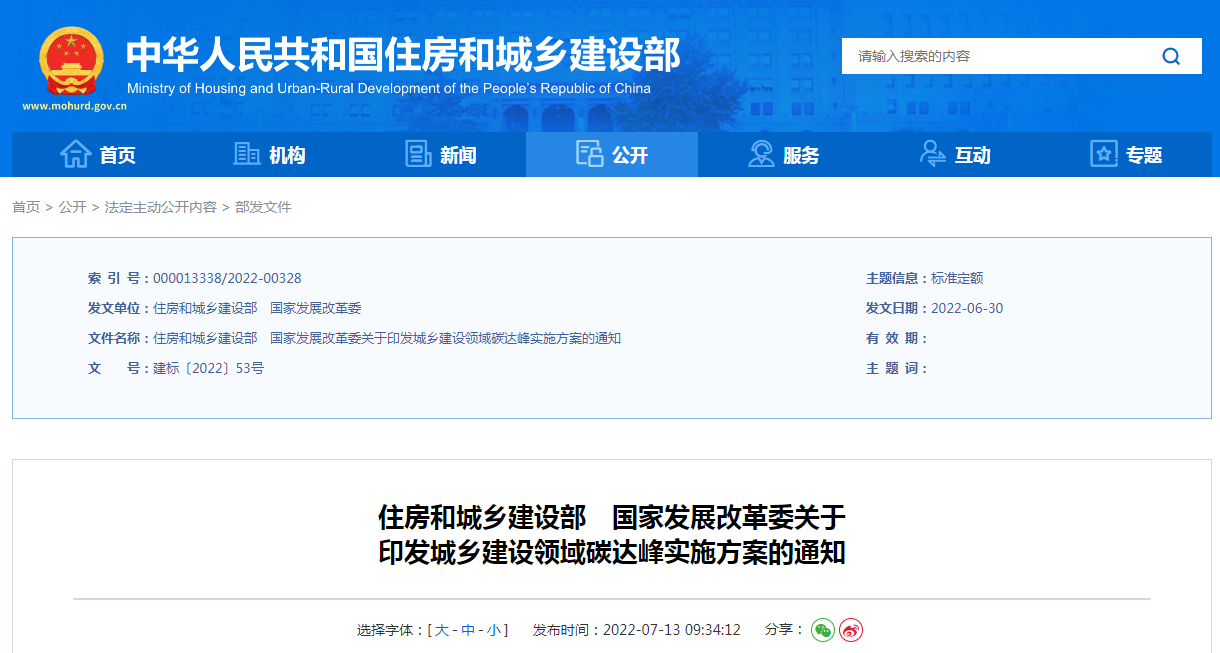Set font size to 大

click(x=442, y=630)
